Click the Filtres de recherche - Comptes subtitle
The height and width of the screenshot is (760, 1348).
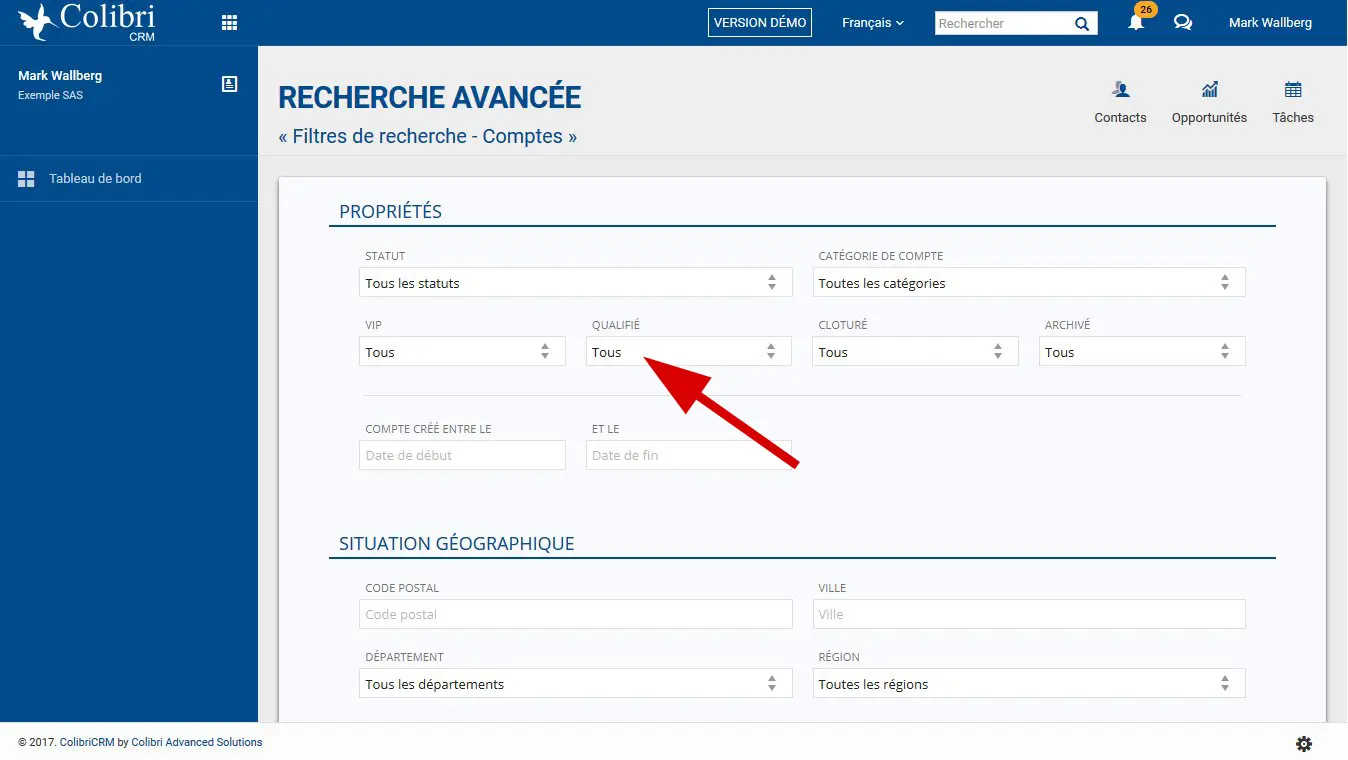coord(428,136)
